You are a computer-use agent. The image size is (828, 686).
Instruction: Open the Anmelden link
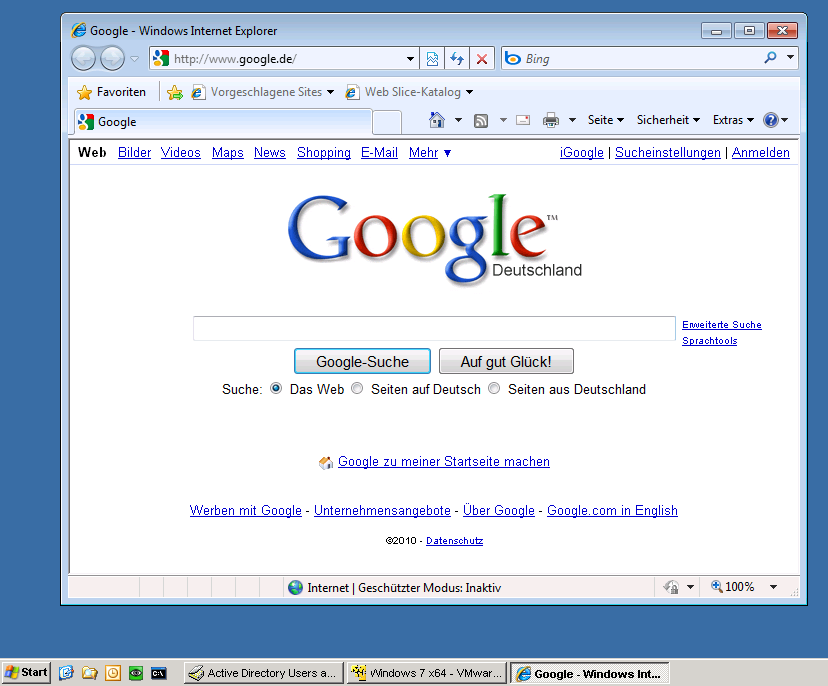[760, 153]
